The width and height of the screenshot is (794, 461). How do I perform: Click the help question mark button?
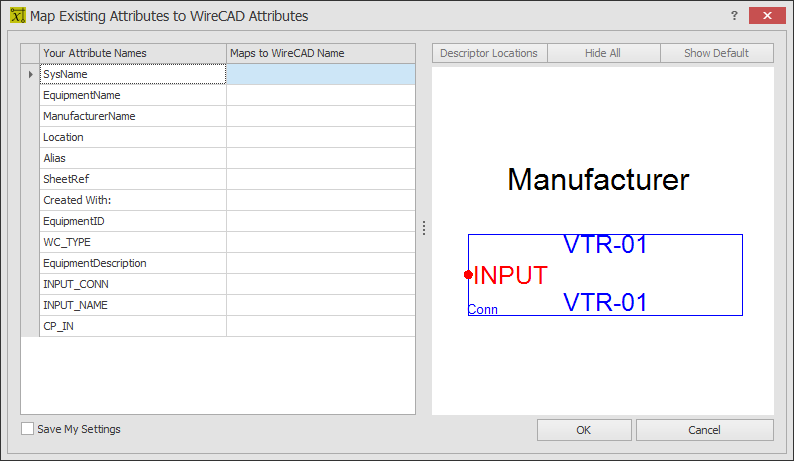coord(734,16)
